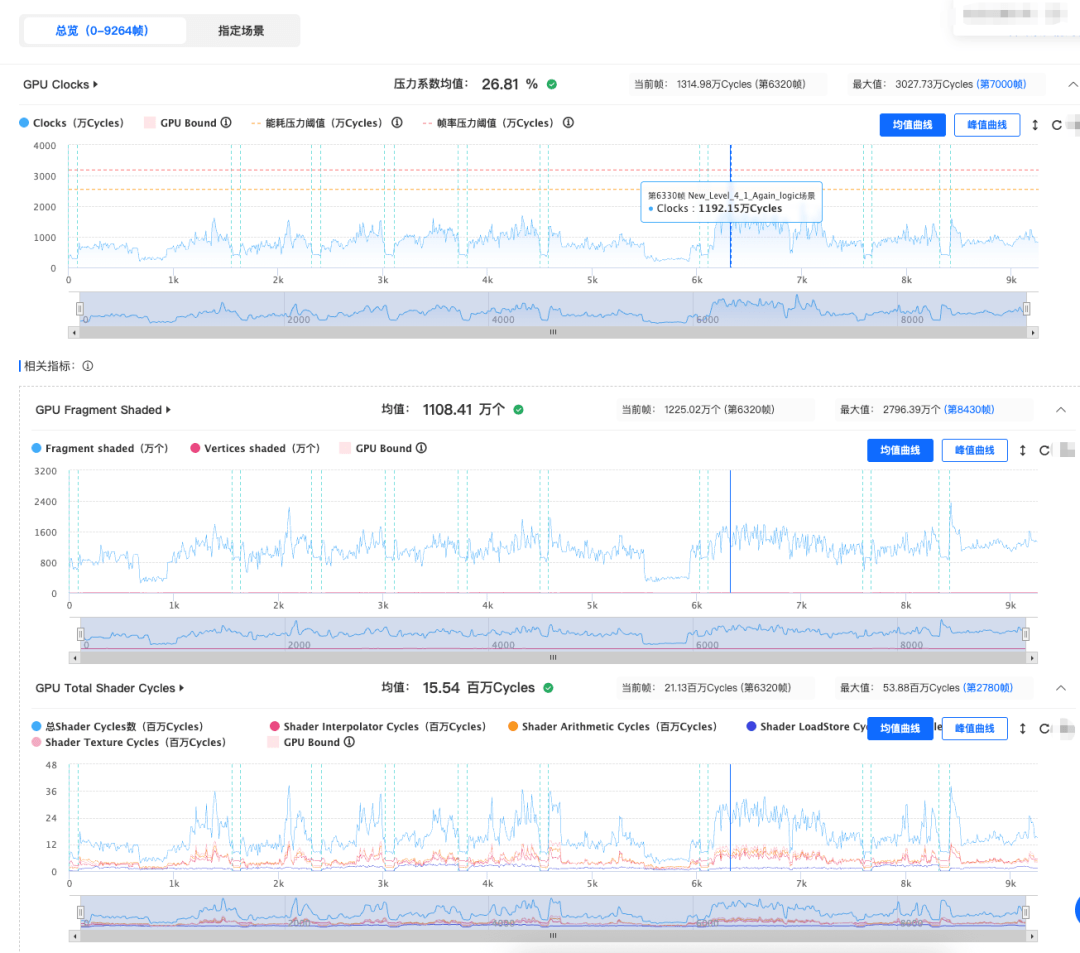The width and height of the screenshot is (1080, 953).
Task: Click info icon next to 相关指标
Action: coord(87,366)
